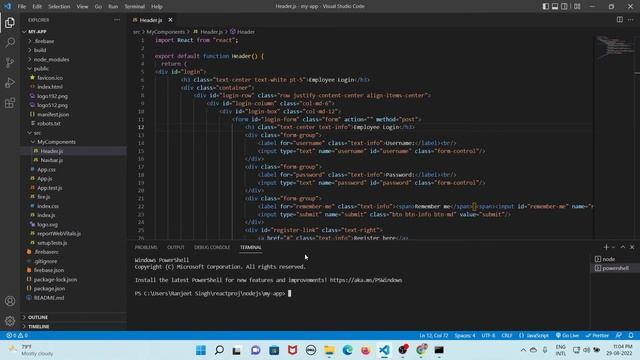640x360 pixels.
Task: Switch to the Problems tab
Action: tap(146, 247)
